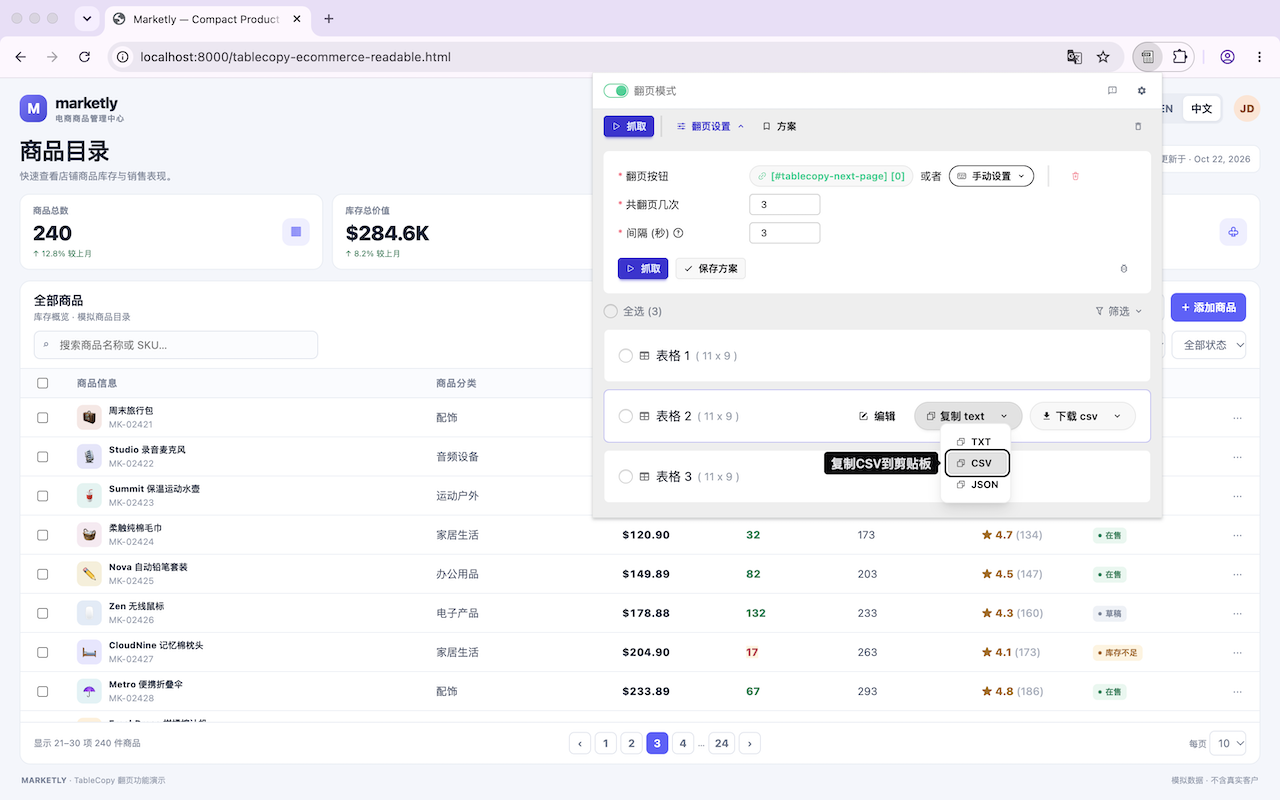The image size is (1280, 800).
Task: Open the Chrome profile icon
Action: tap(1228, 57)
